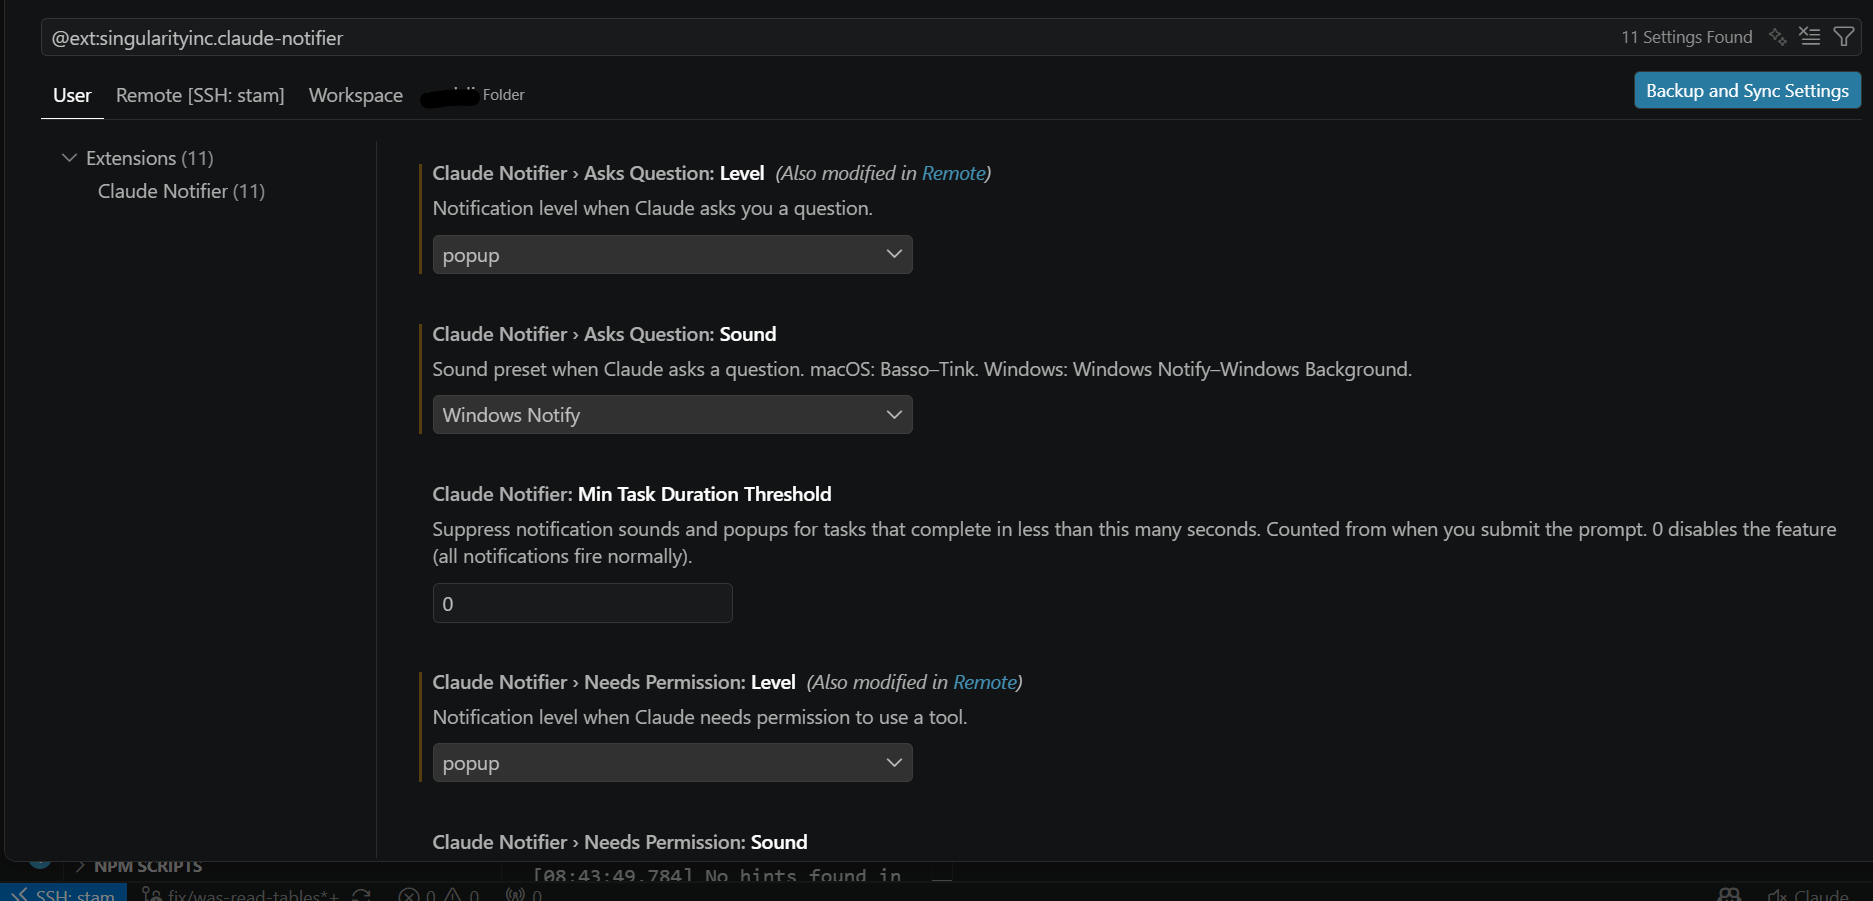Toggle AI search sparkle icon in settings search
1873x901 pixels.
point(1777,37)
